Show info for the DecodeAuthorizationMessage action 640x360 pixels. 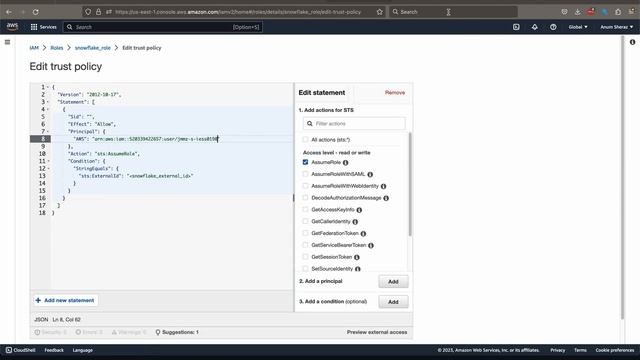point(386,198)
